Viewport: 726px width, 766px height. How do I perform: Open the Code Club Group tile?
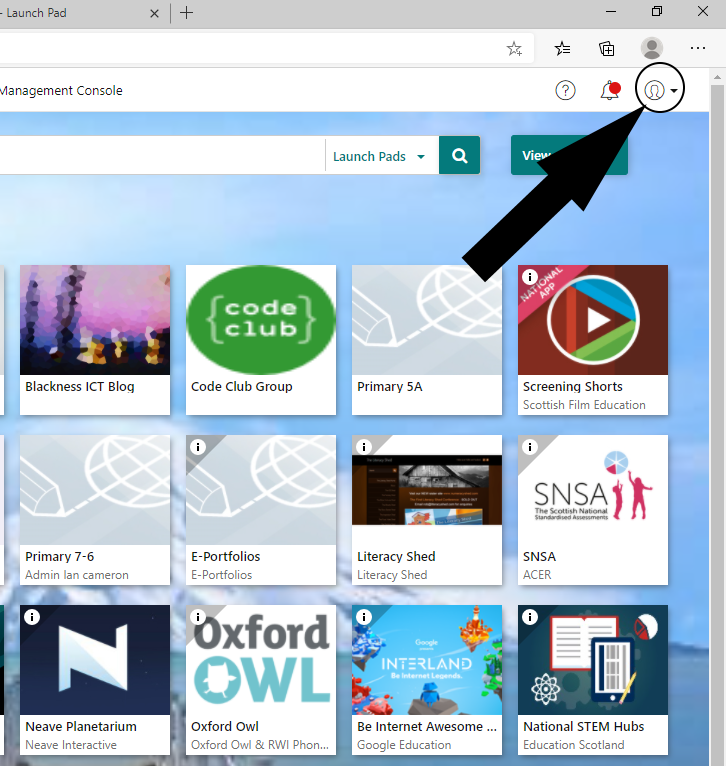coord(261,340)
